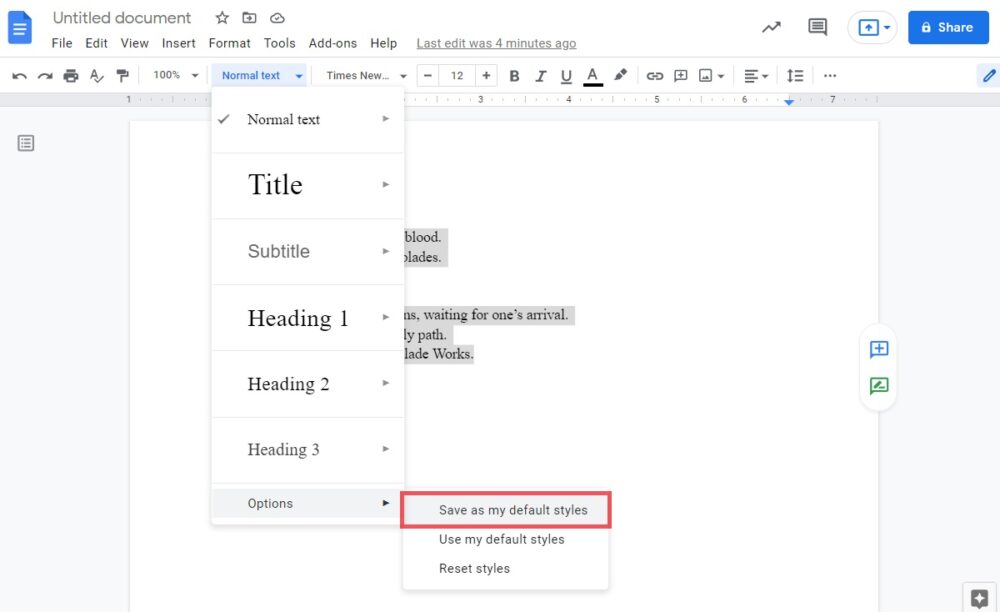This screenshot has height=612, width=1000.
Task: Open the Times New Roman font dropdown
Action: pyautogui.click(x=366, y=76)
